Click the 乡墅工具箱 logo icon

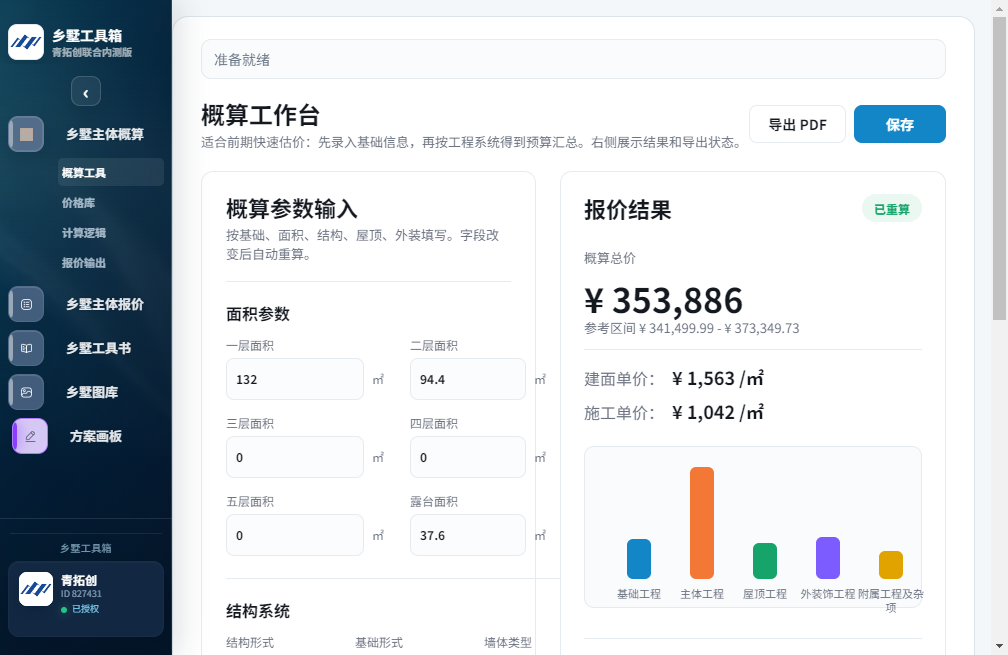(26, 42)
